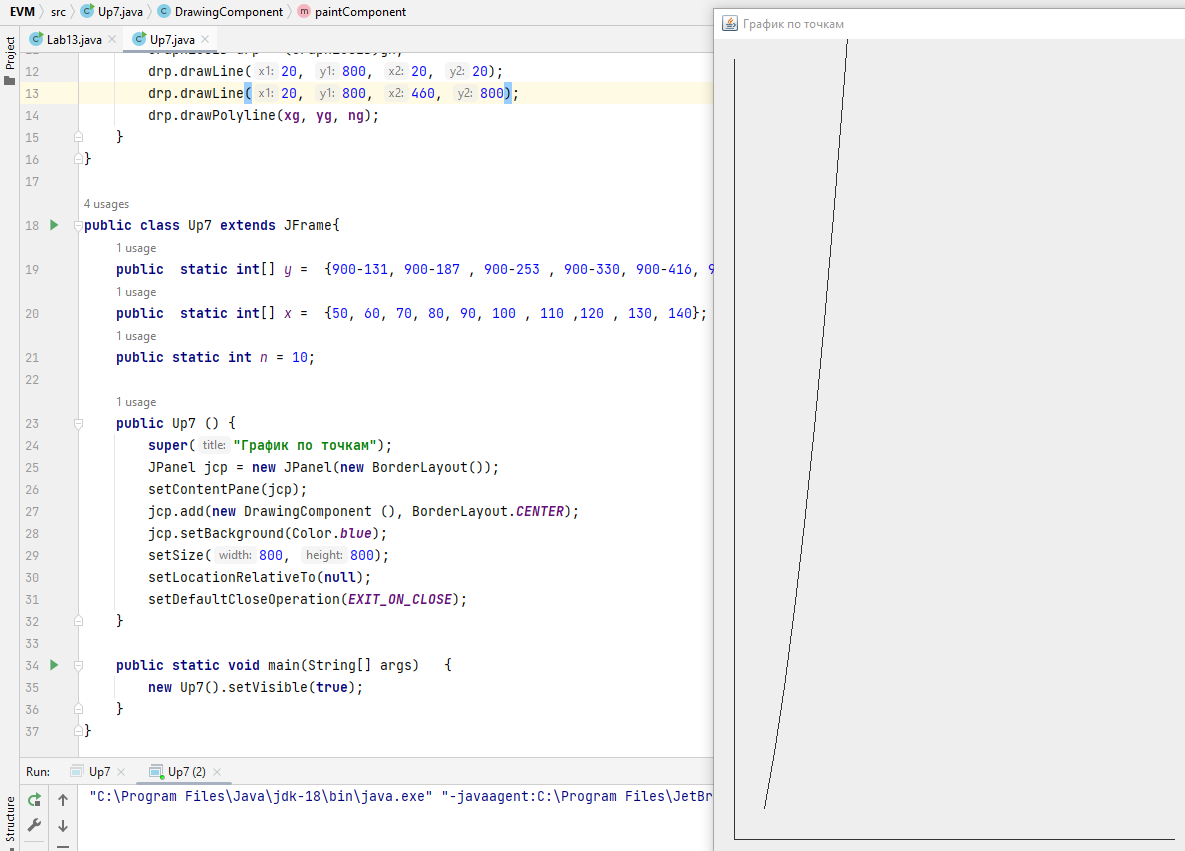The height and width of the screenshot is (851, 1185).
Task: Open the '1 usage' hint above array x
Action: [x=136, y=292]
